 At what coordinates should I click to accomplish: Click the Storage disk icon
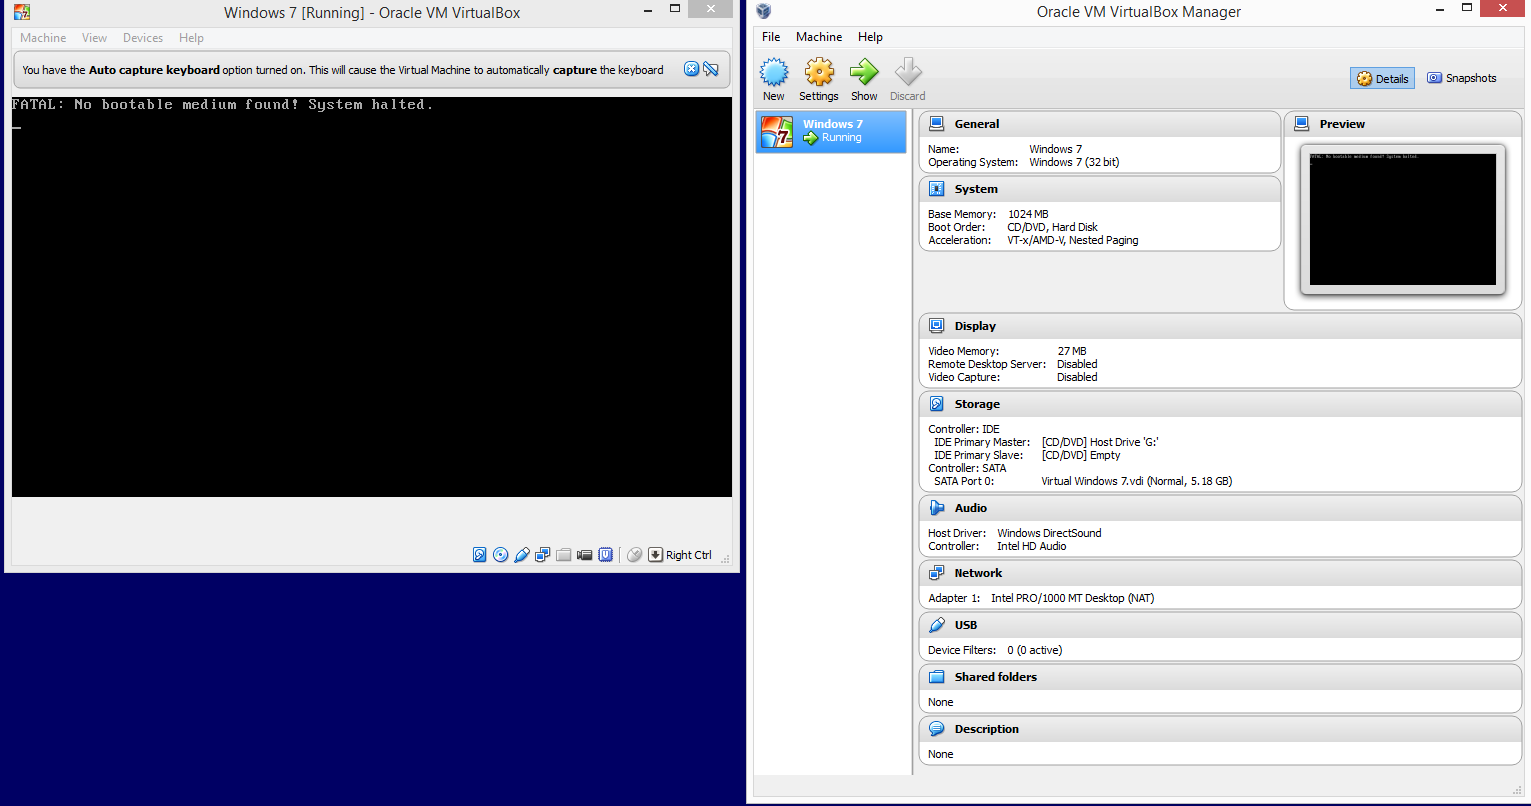click(937, 404)
